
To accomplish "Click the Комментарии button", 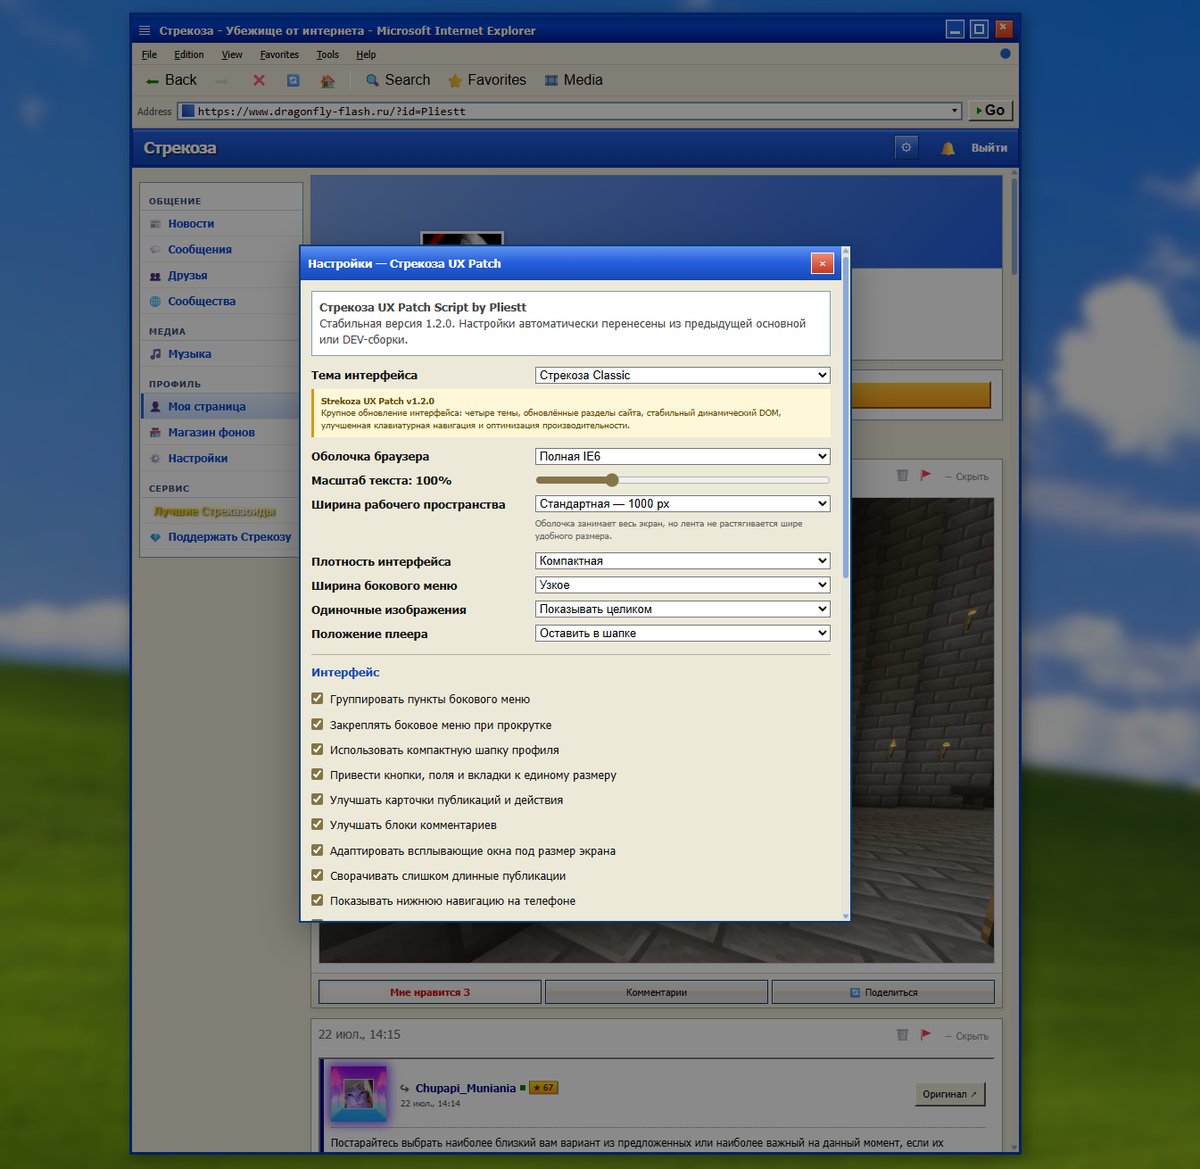I will [x=656, y=992].
